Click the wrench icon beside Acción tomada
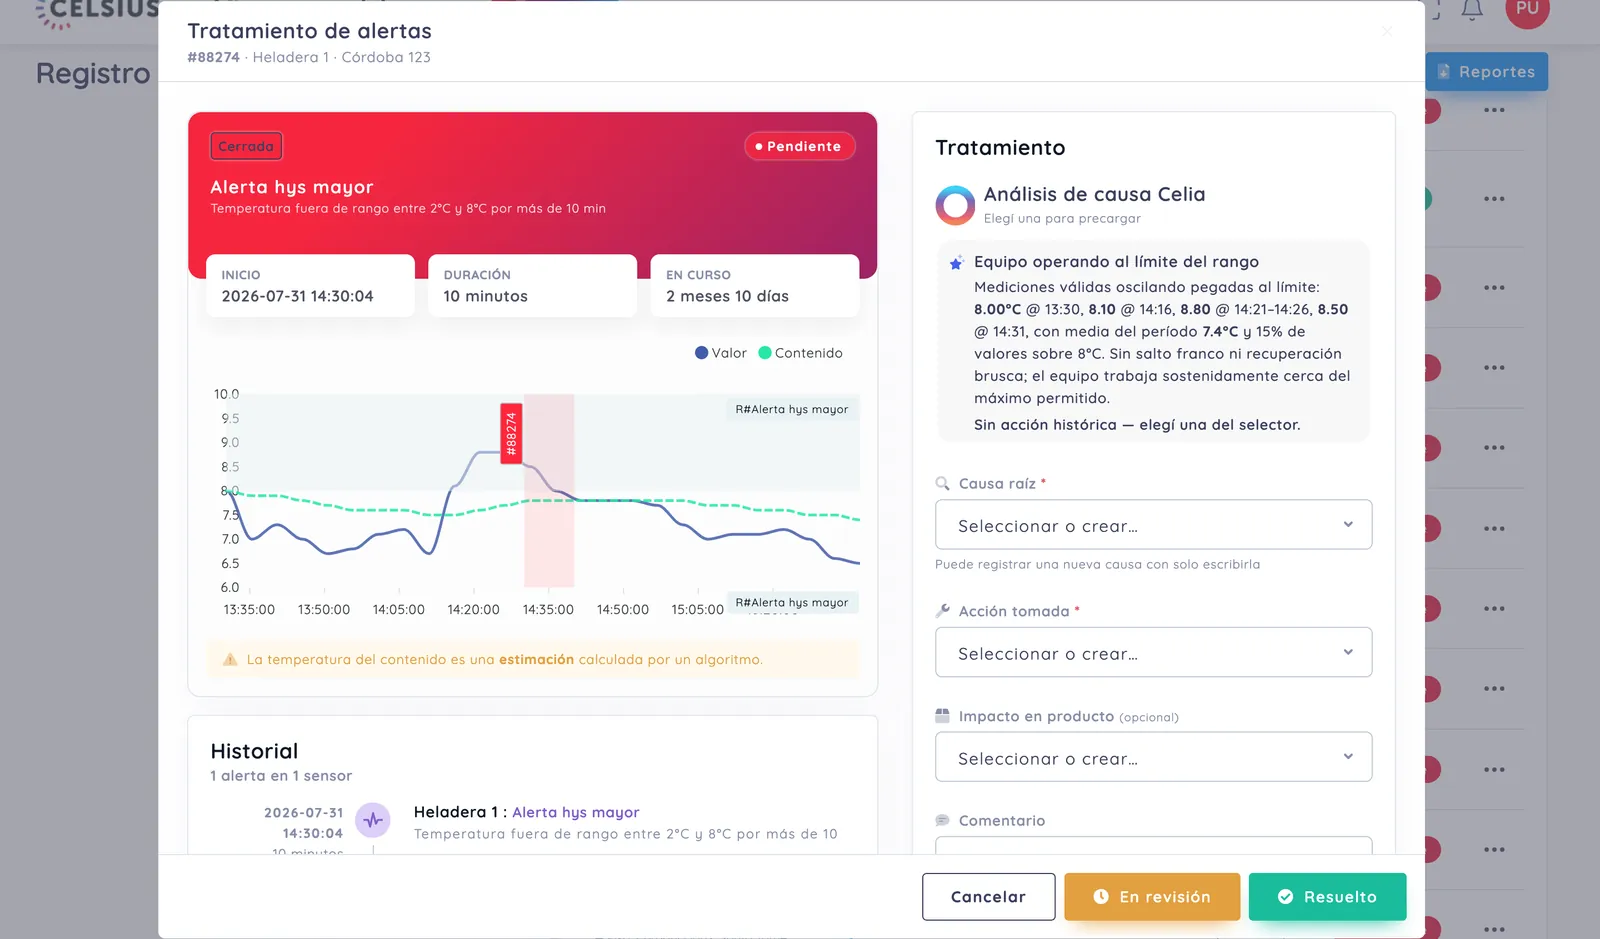The height and width of the screenshot is (939, 1600). [x=942, y=611]
